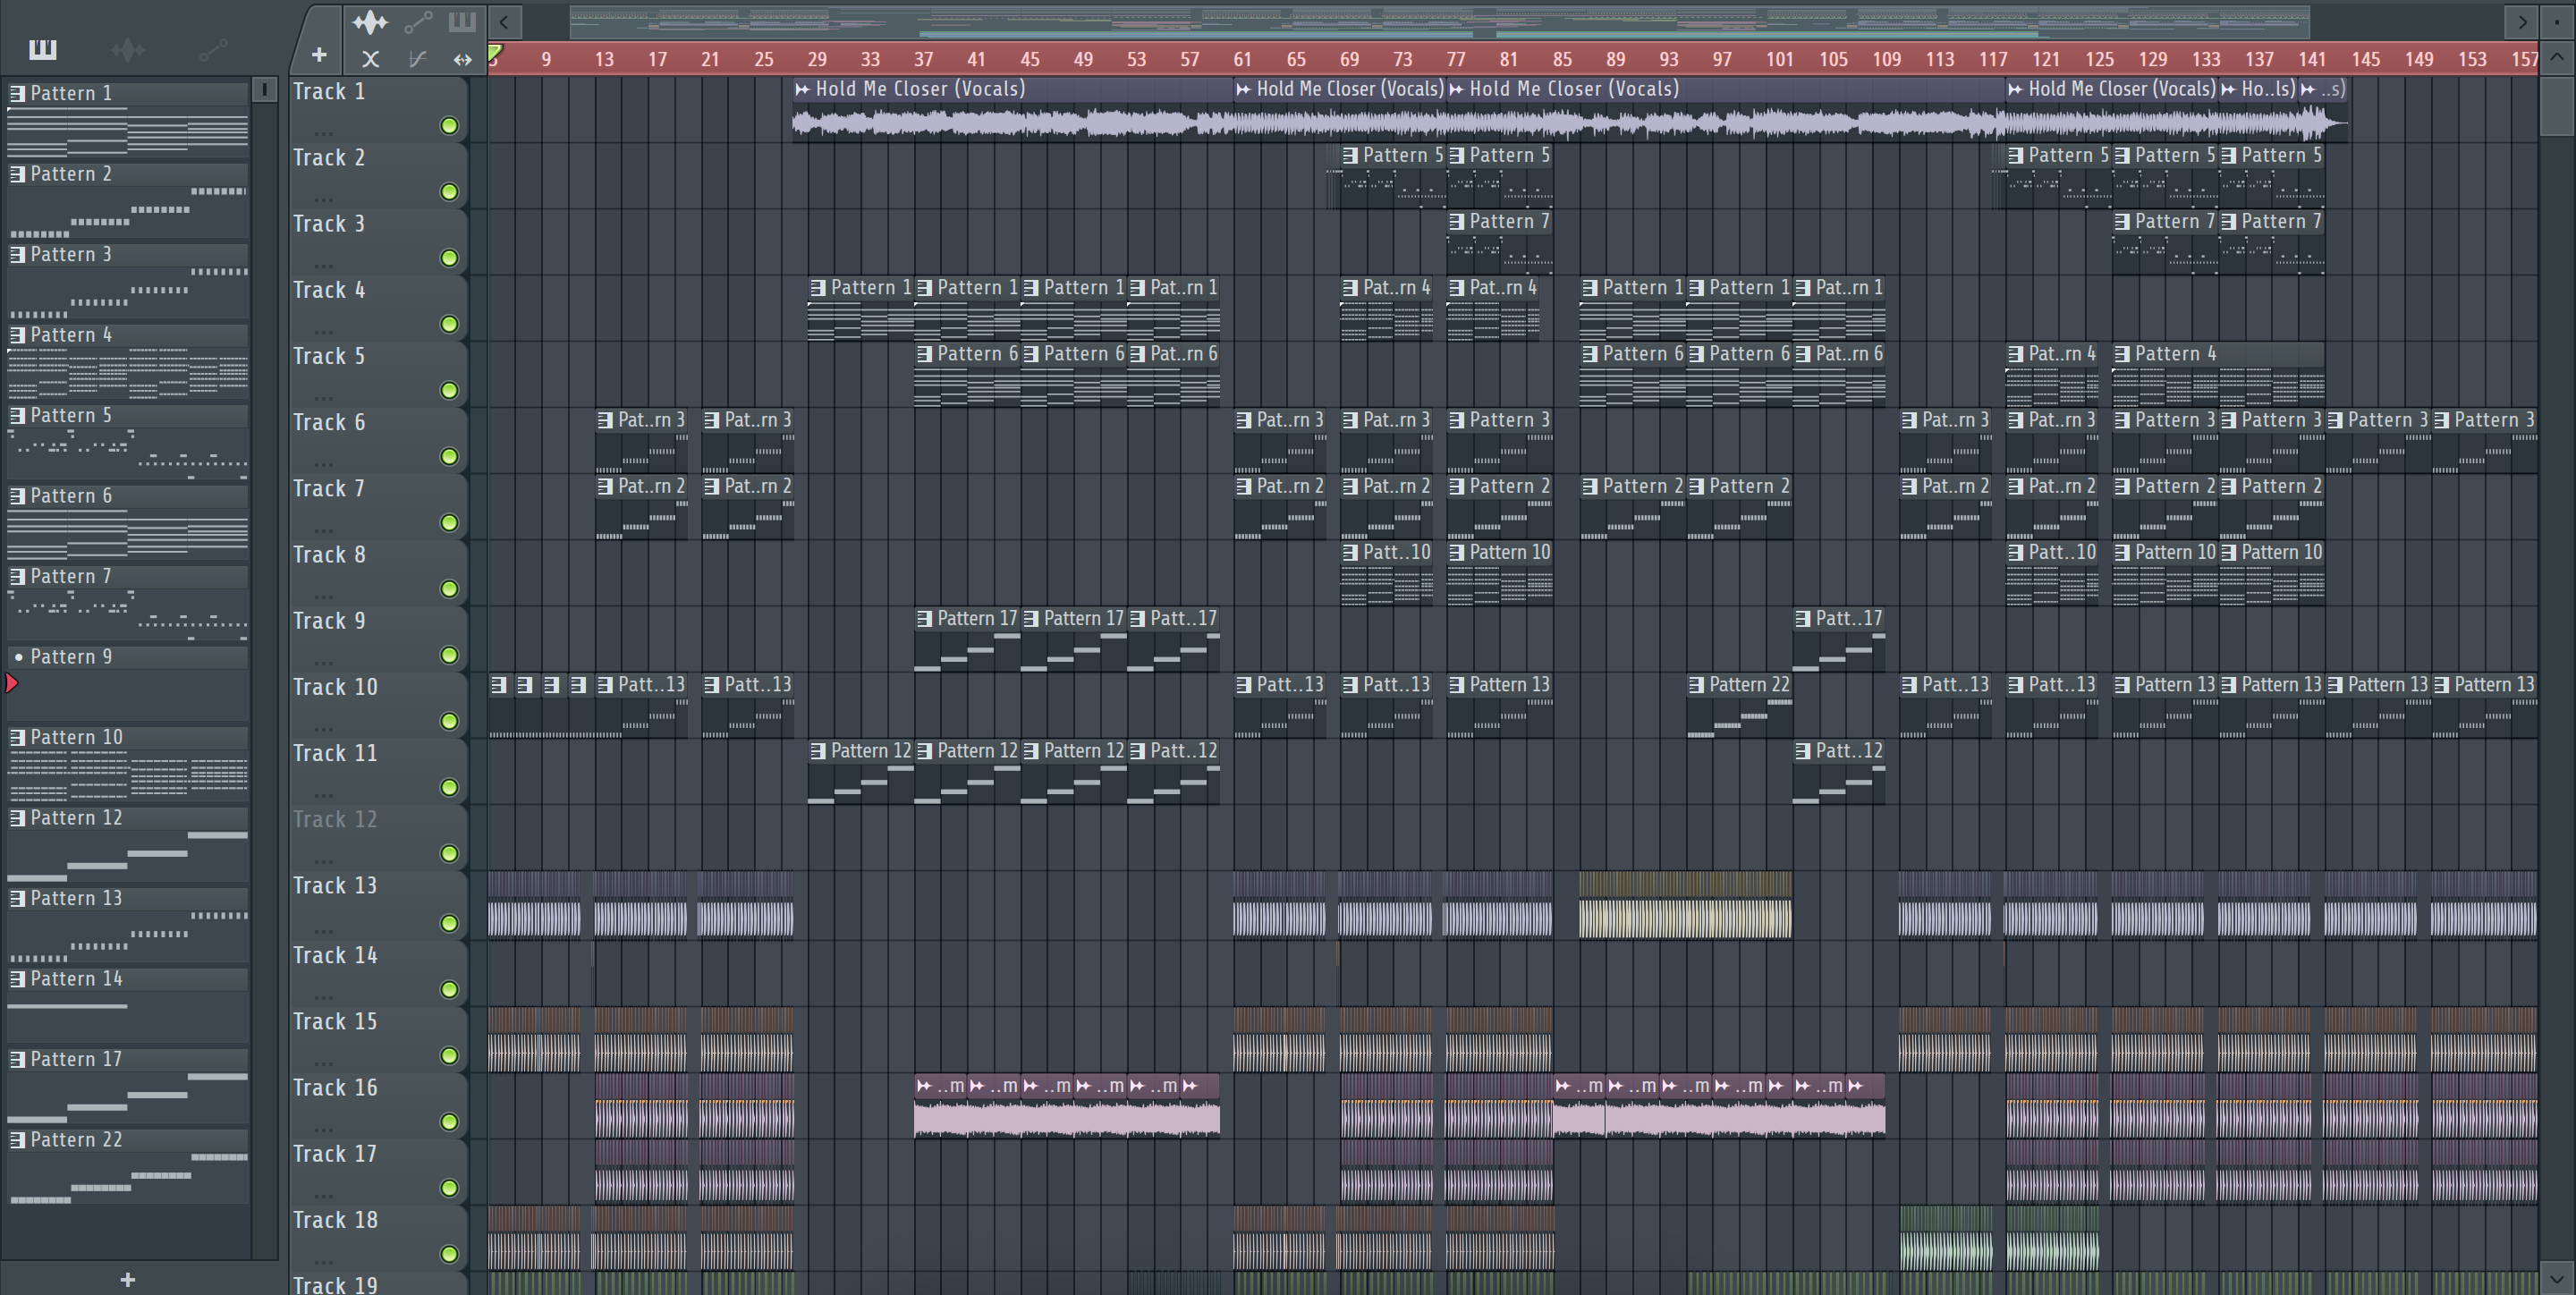
Task: Open the first Pattern 6 clip menu on Track 5
Action: coord(925,354)
